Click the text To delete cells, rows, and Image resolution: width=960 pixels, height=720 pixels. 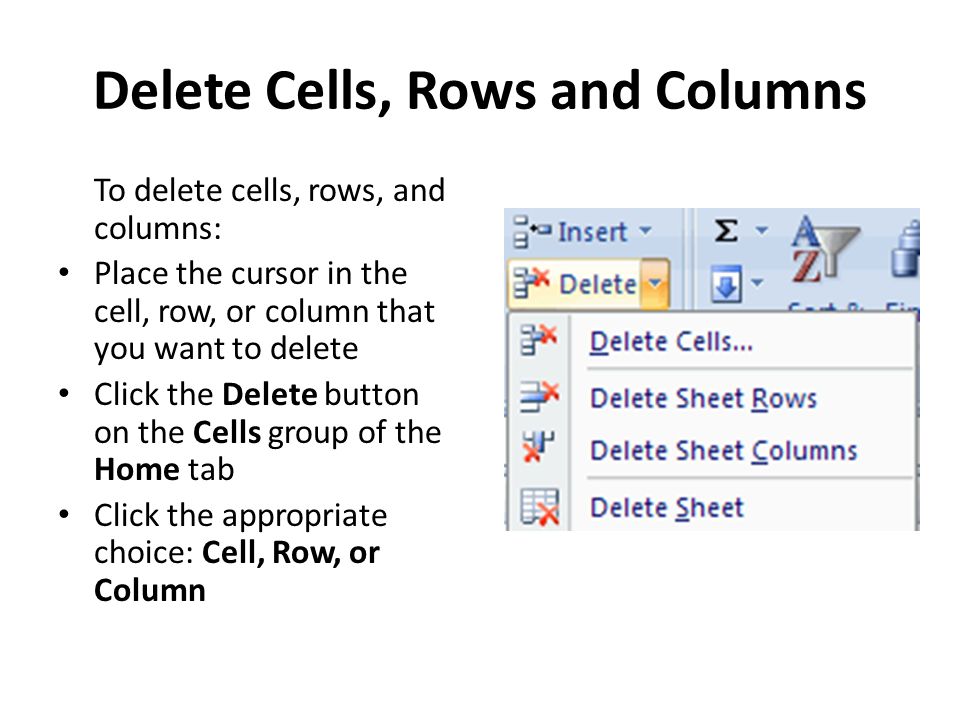point(269,190)
